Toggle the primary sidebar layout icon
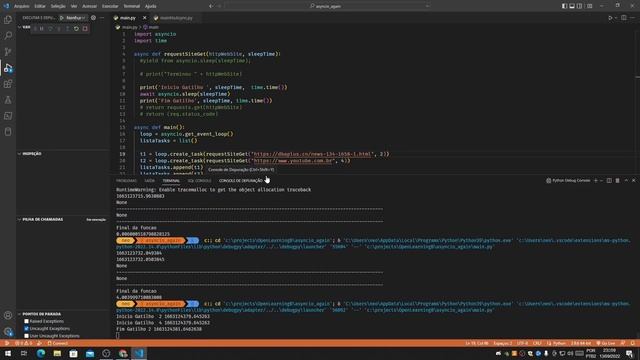 (564, 6)
